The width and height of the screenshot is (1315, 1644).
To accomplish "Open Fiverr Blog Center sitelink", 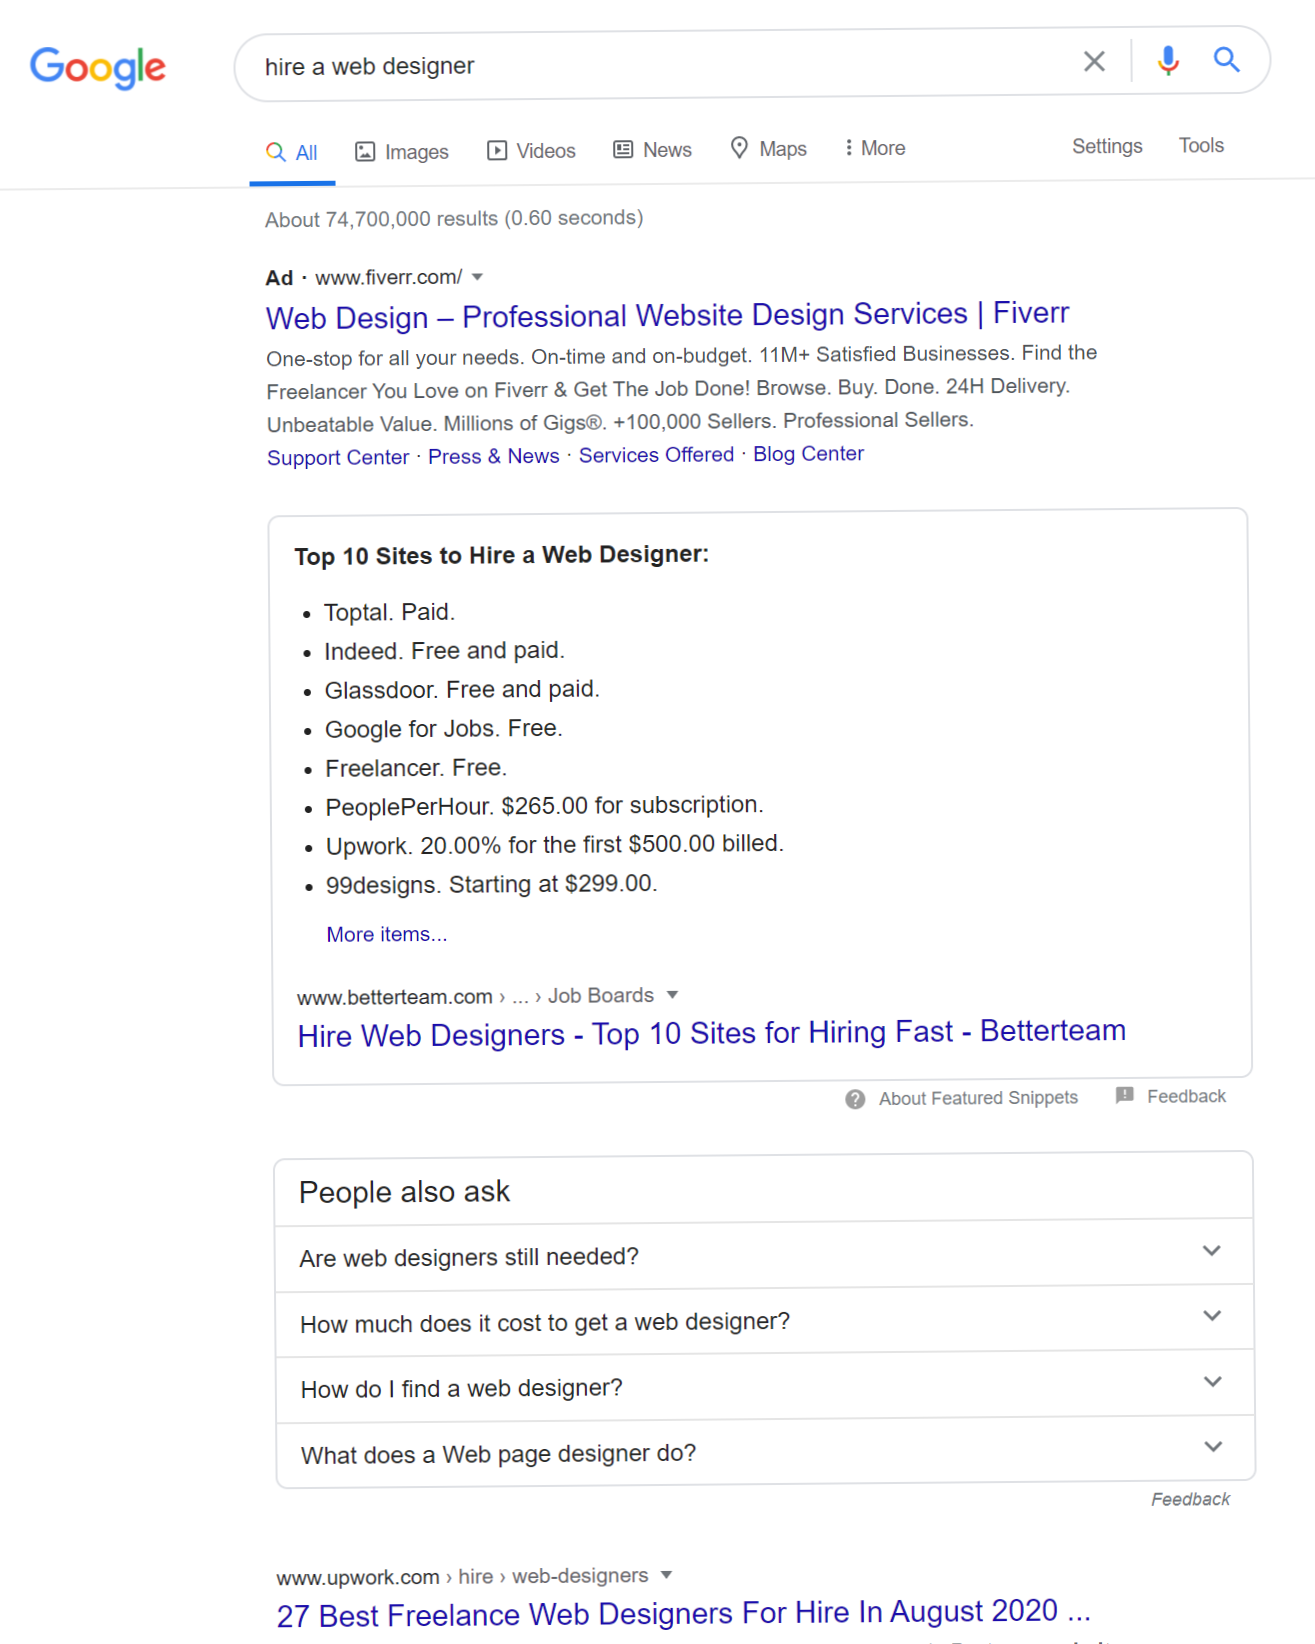I will [808, 454].
